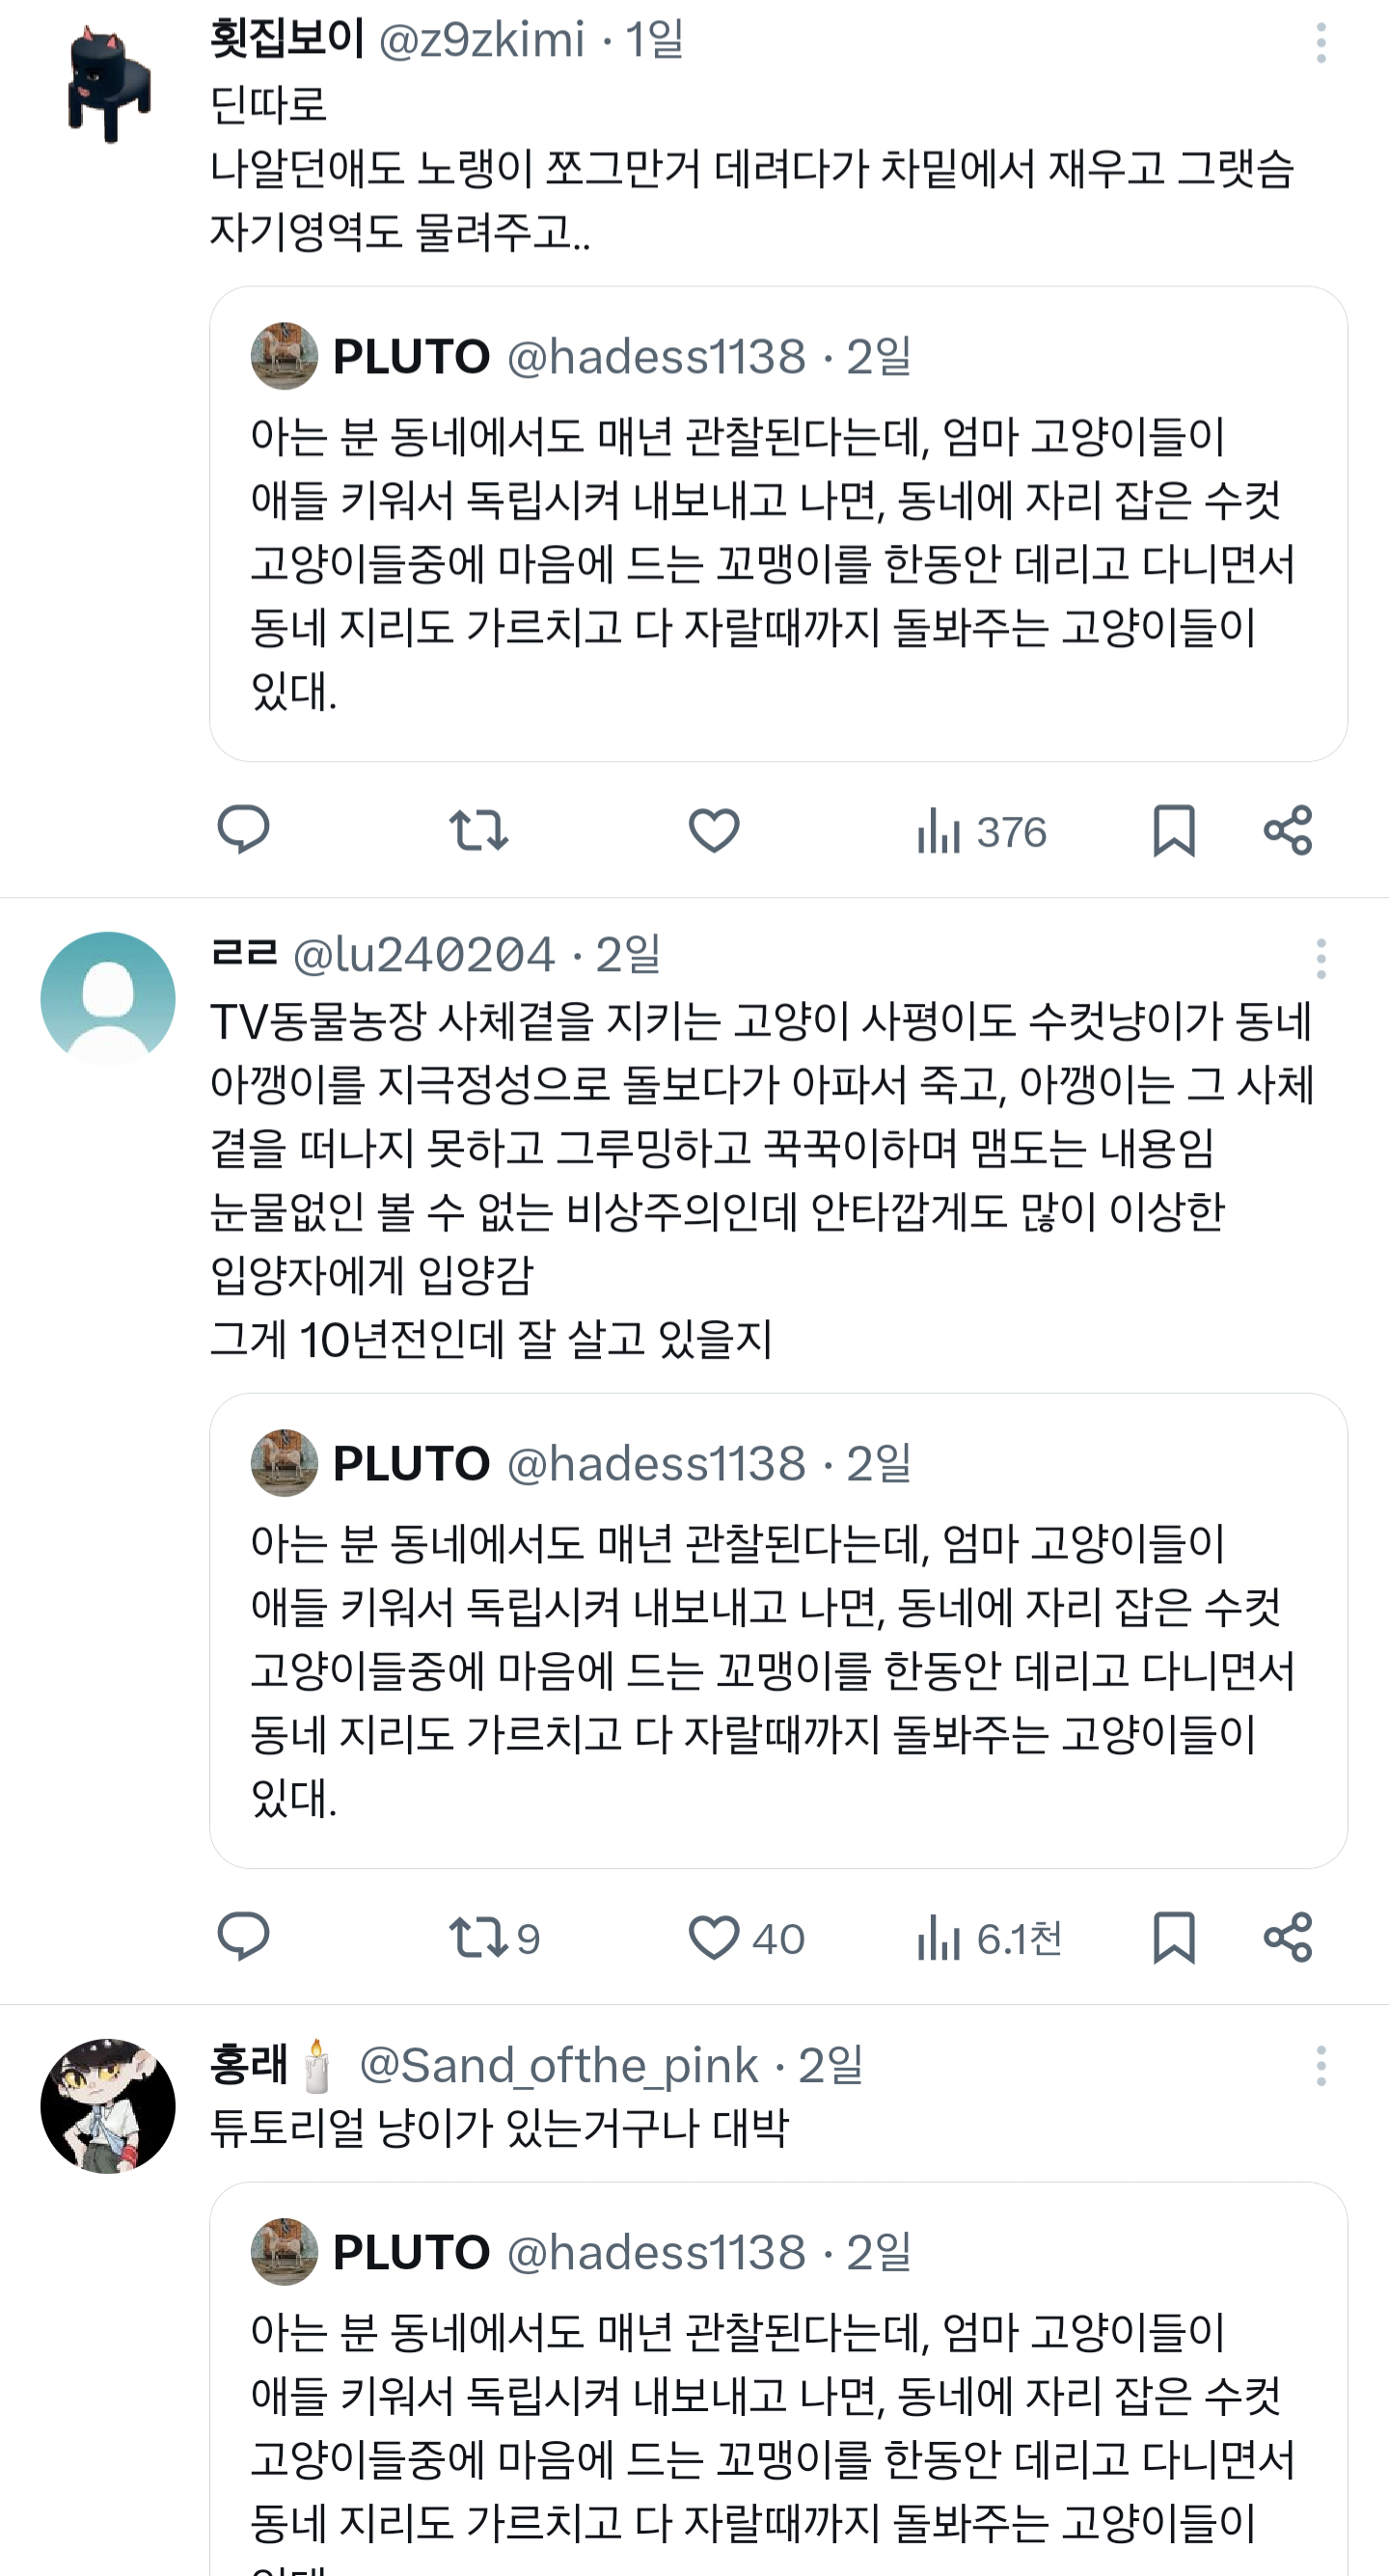
Task: Open the reply icon on 횟집보이's tweet
Action: click(x=245, y=829)
